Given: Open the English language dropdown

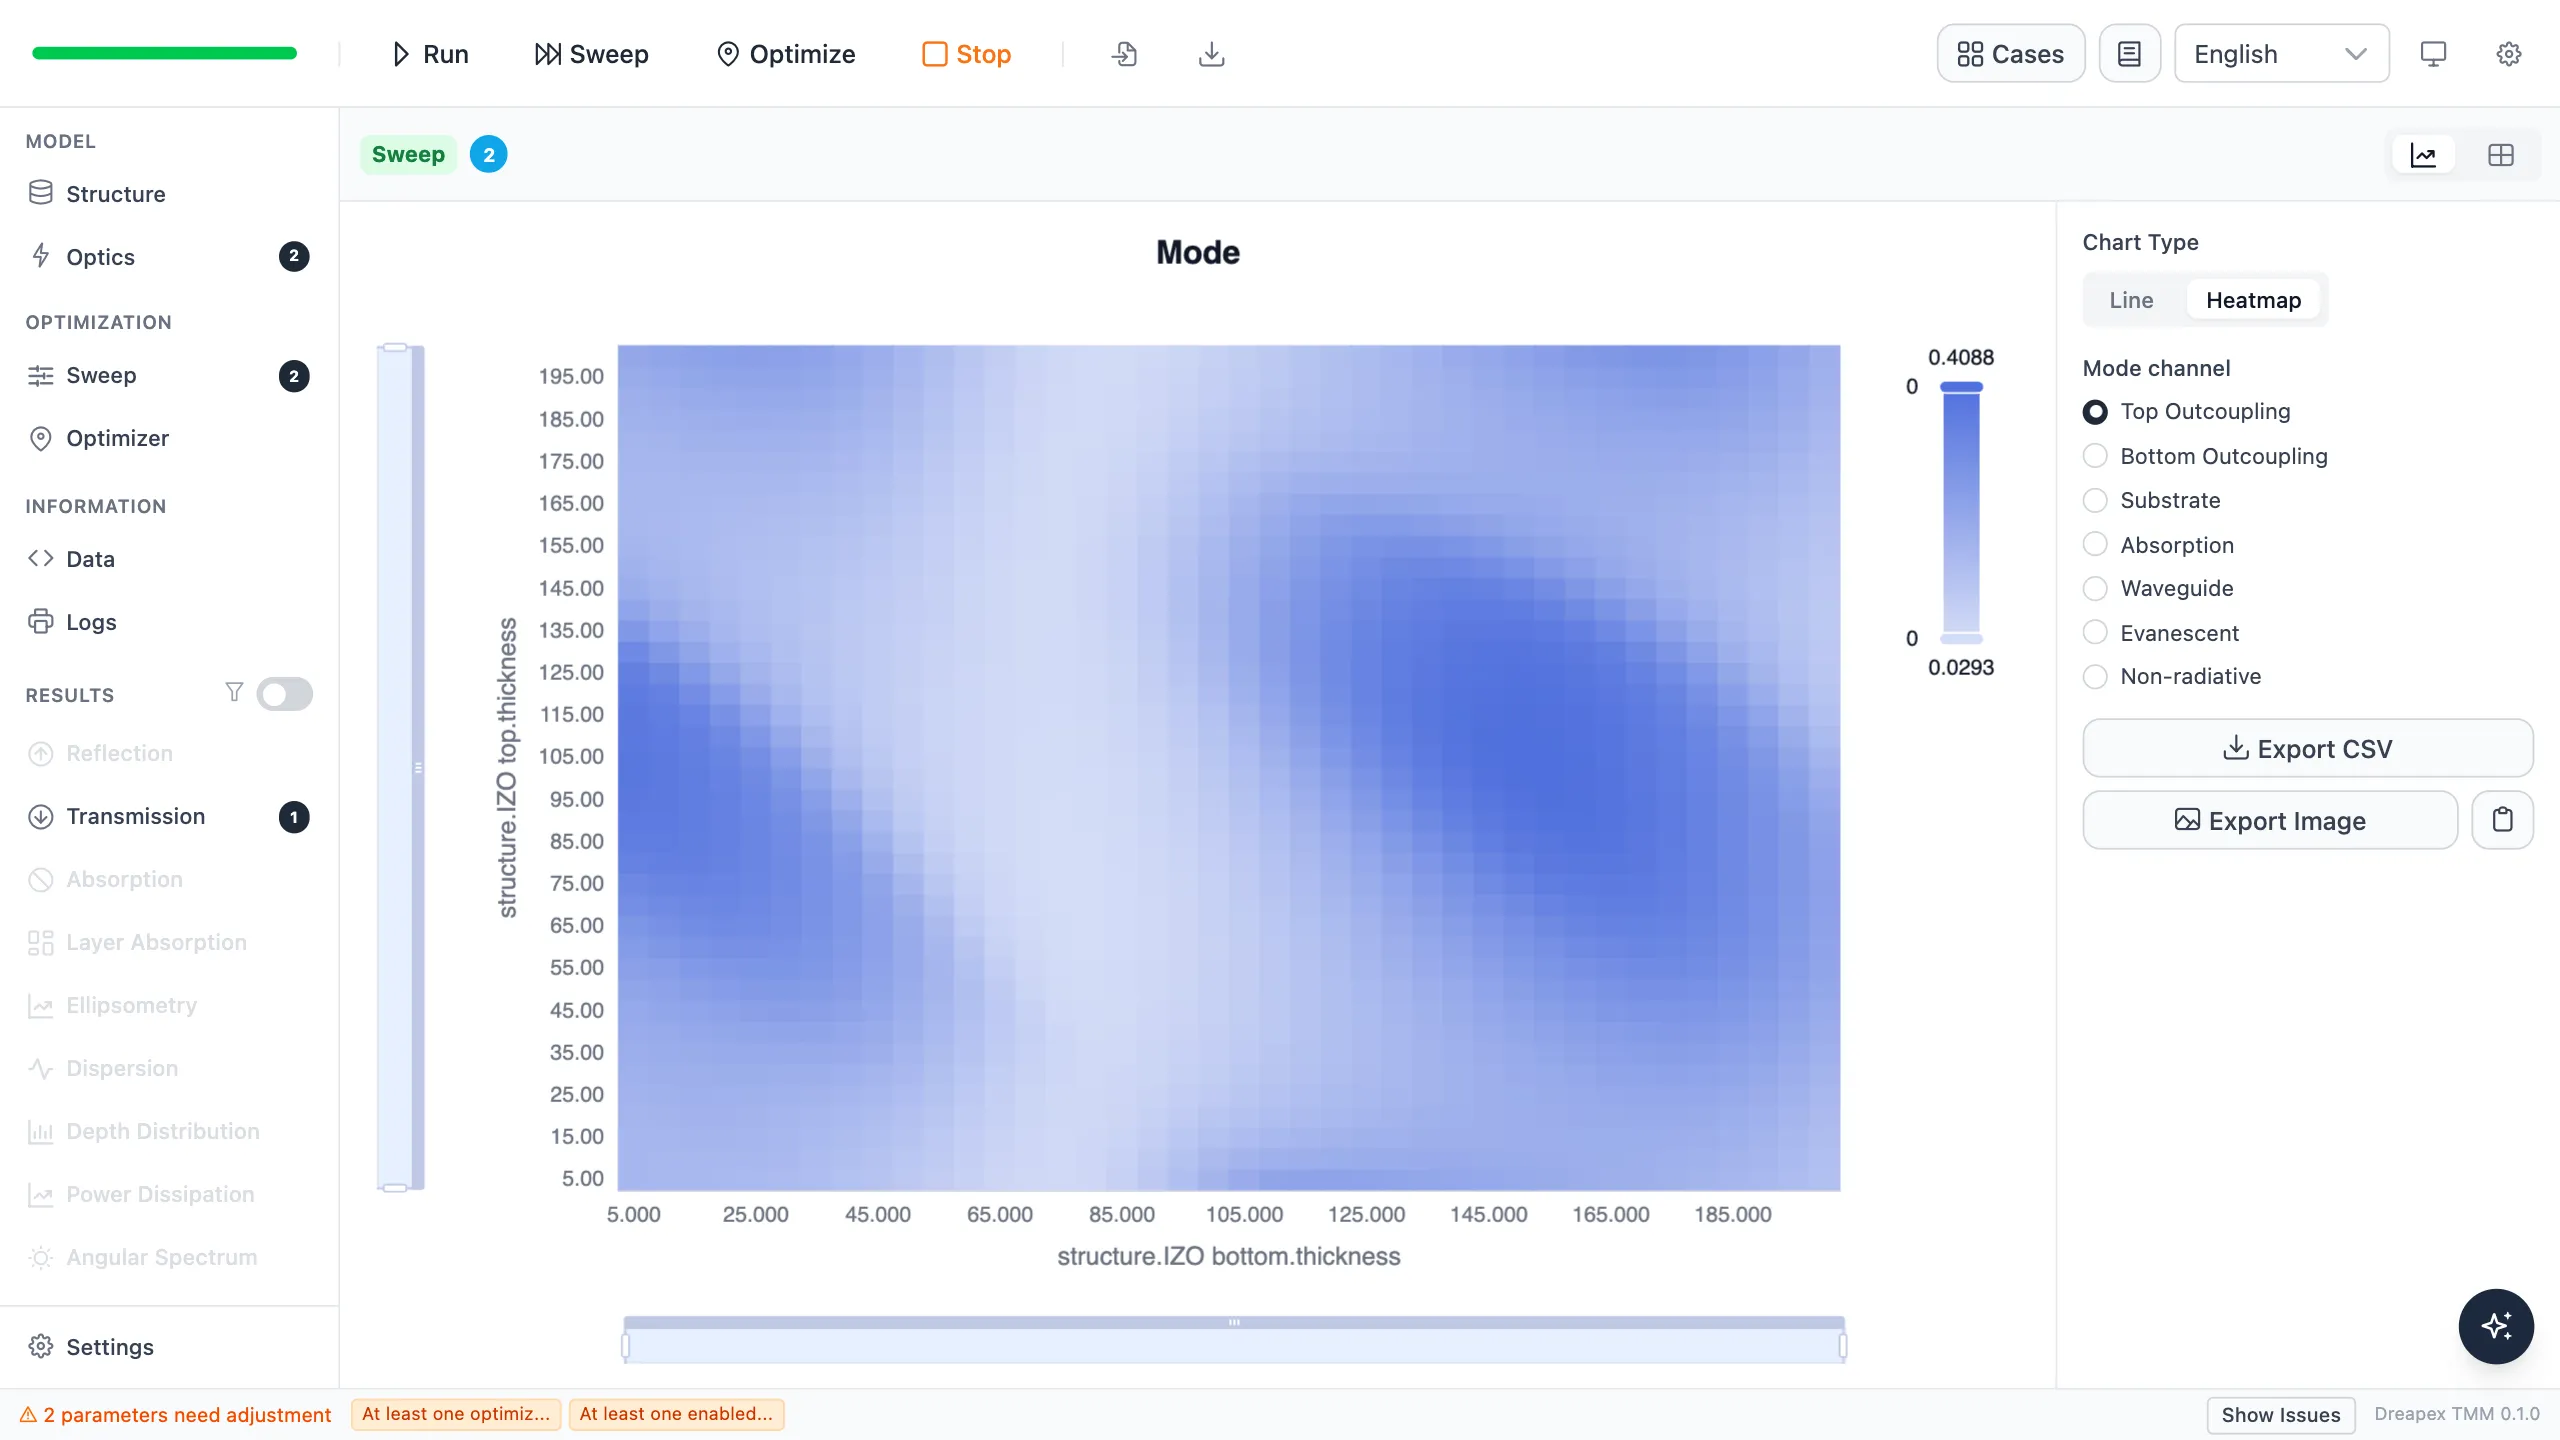Looking at the screenshot, I should [2281, 54].
